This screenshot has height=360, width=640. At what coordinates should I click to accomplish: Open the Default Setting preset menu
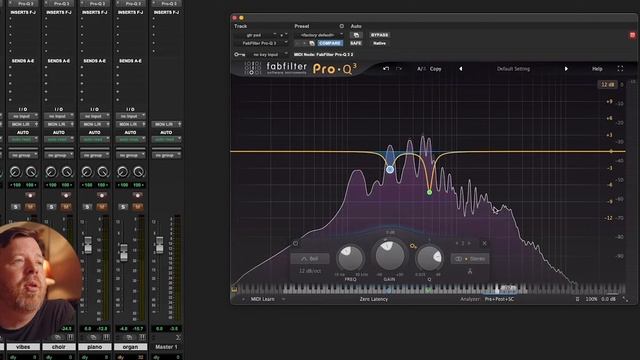pos(513,69)
